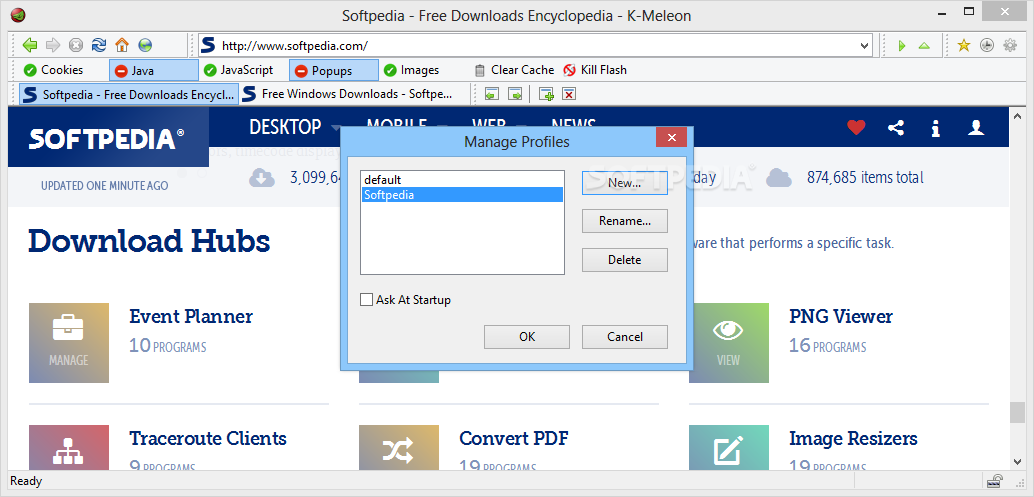Click the globe icon in navigation toolbar

click(145, 45)
